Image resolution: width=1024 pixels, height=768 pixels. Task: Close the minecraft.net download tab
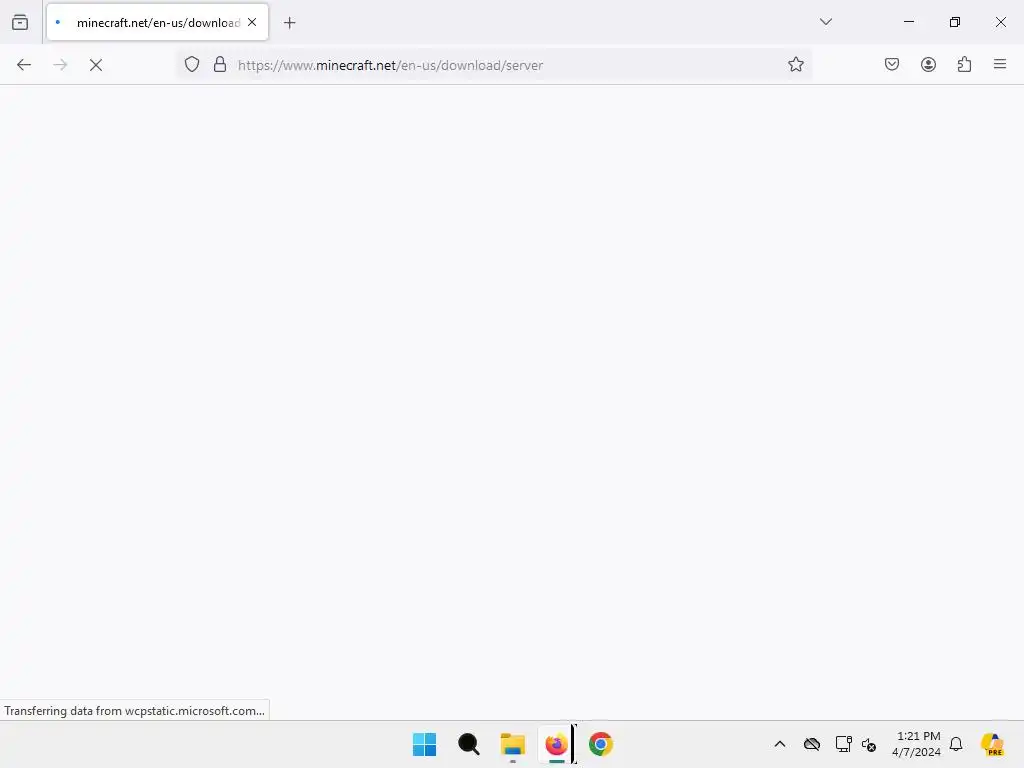click(x=252, y=22)
